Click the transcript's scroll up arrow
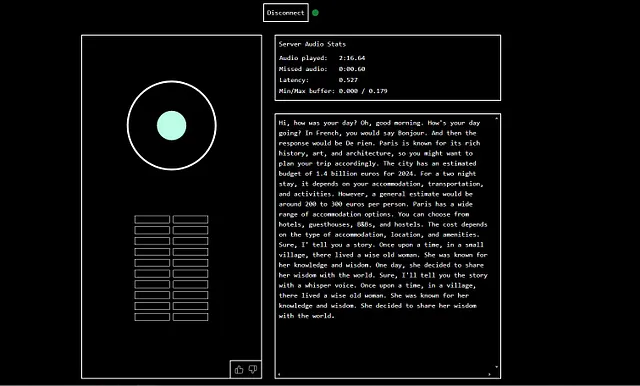 [x=497, y=118]
